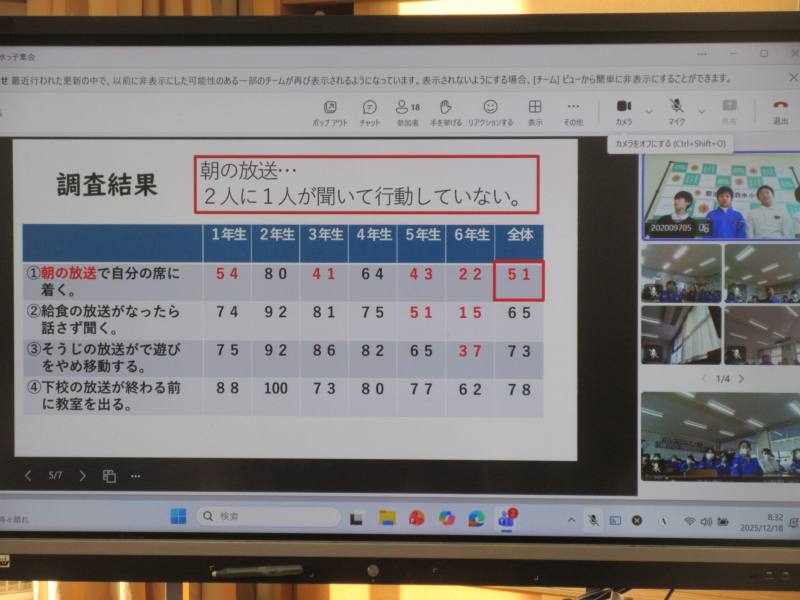Show hidden system tray icons chevron
Viewport: 800px width, 600px height.
coord(571,520)
